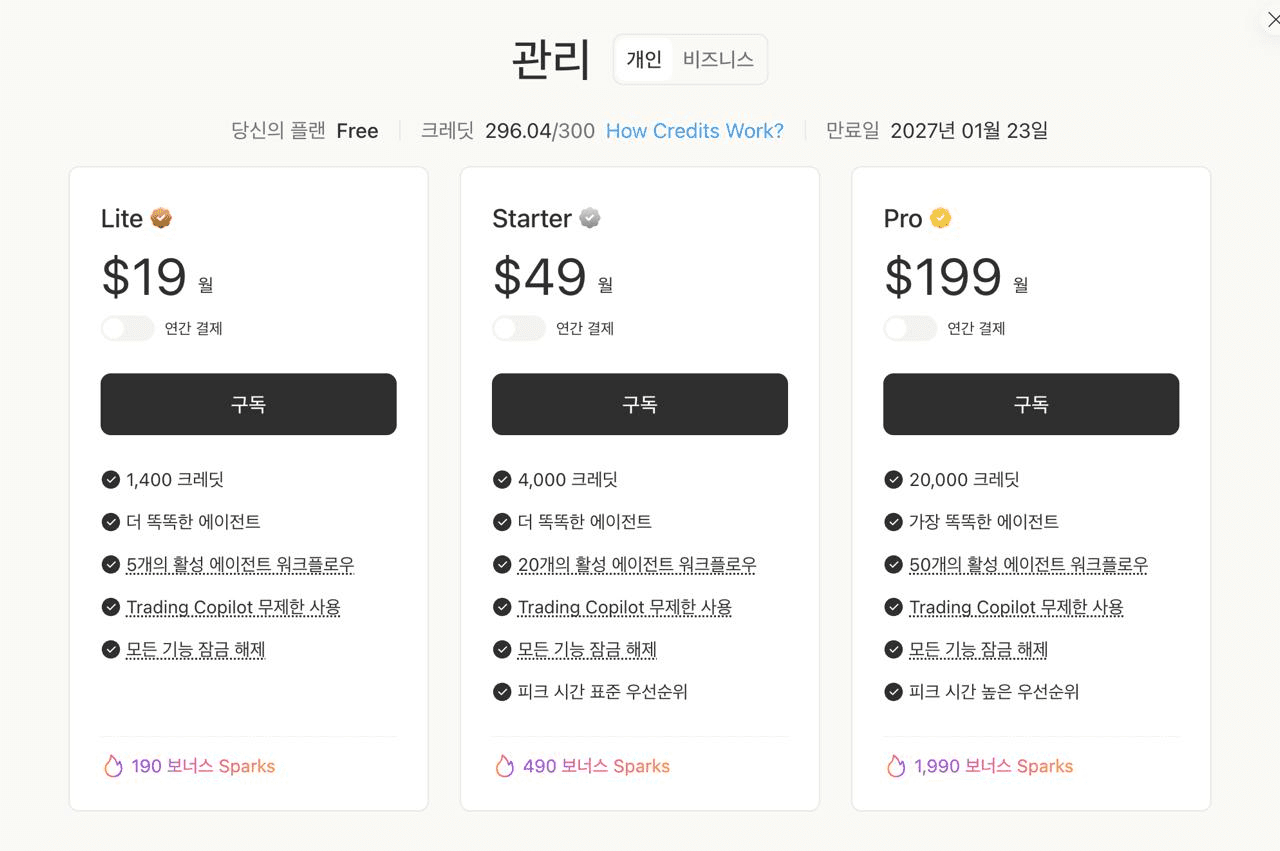Image resolution: width=1280 pixels, height=851 pixels.
Task: Select the 개인 tab
Action: pos(644,60)
